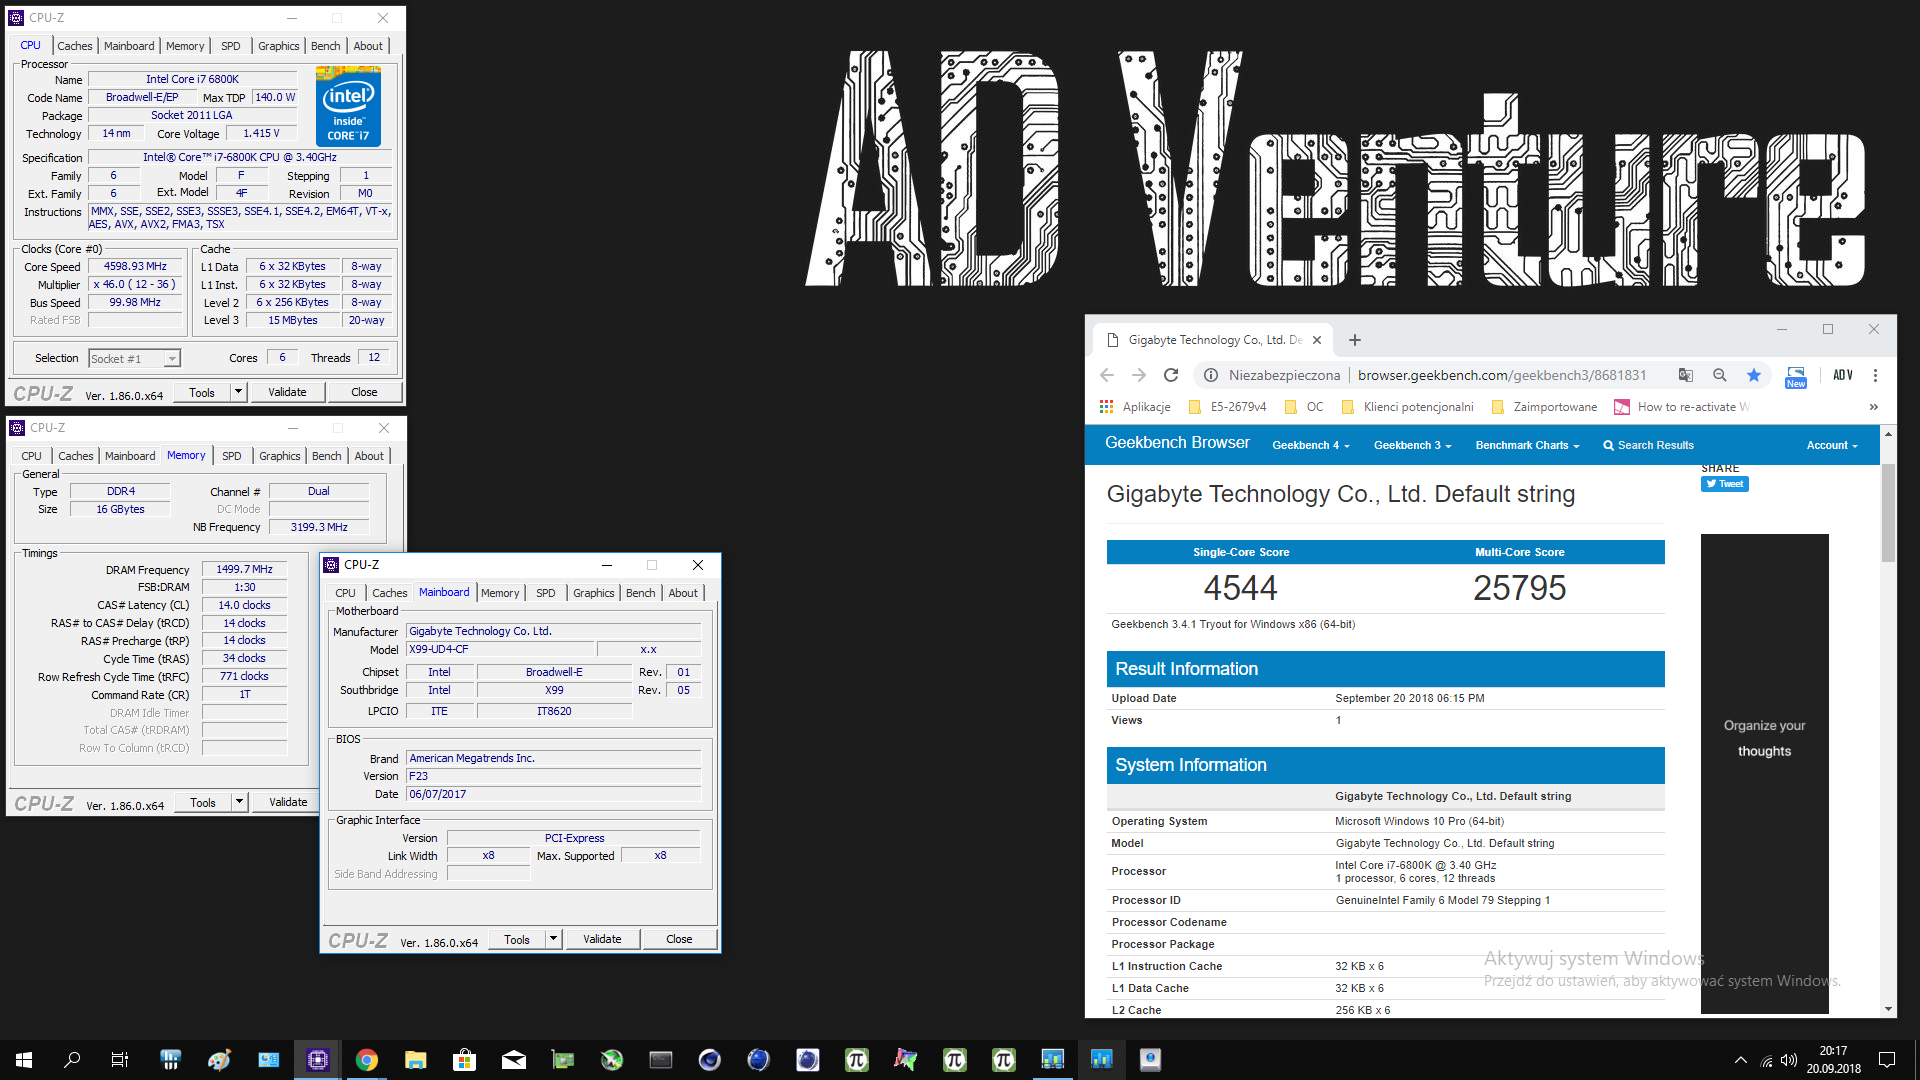Open the Zaimportowane bookmark folder
This screenshot has height=1080, width=1920.
pyautogui.click(x=1544, y=407)
